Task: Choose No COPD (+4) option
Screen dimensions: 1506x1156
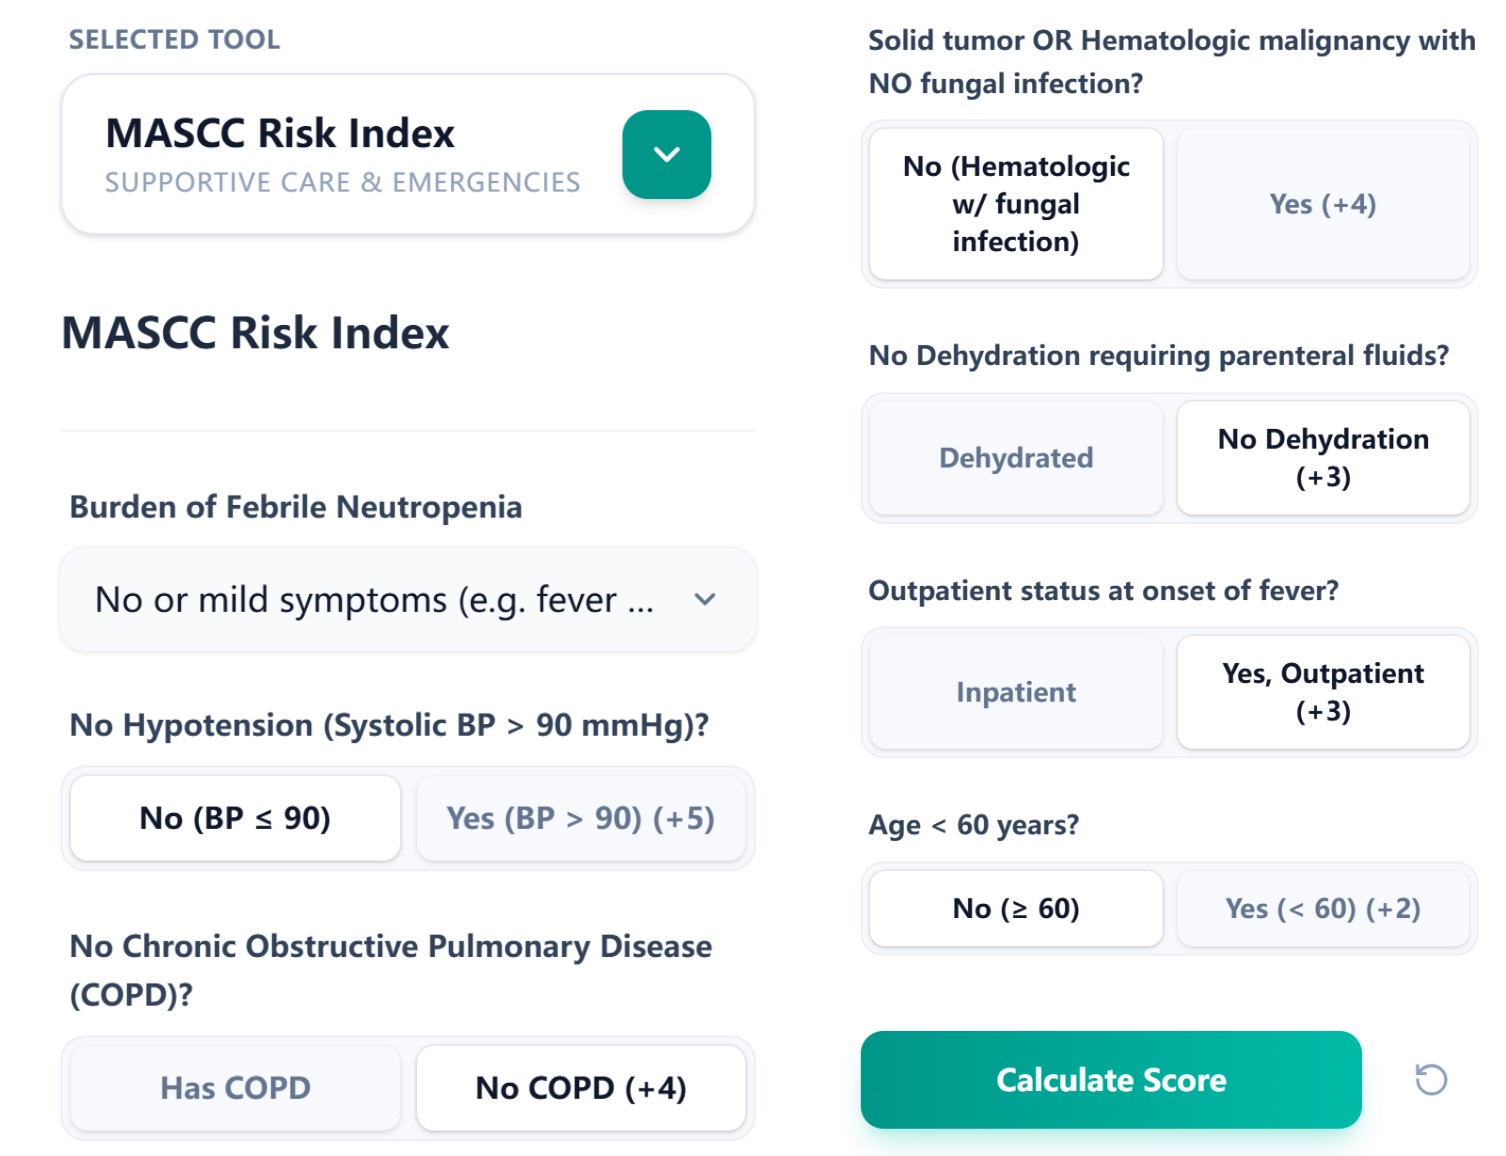Action: click(x=580, y=1088)
